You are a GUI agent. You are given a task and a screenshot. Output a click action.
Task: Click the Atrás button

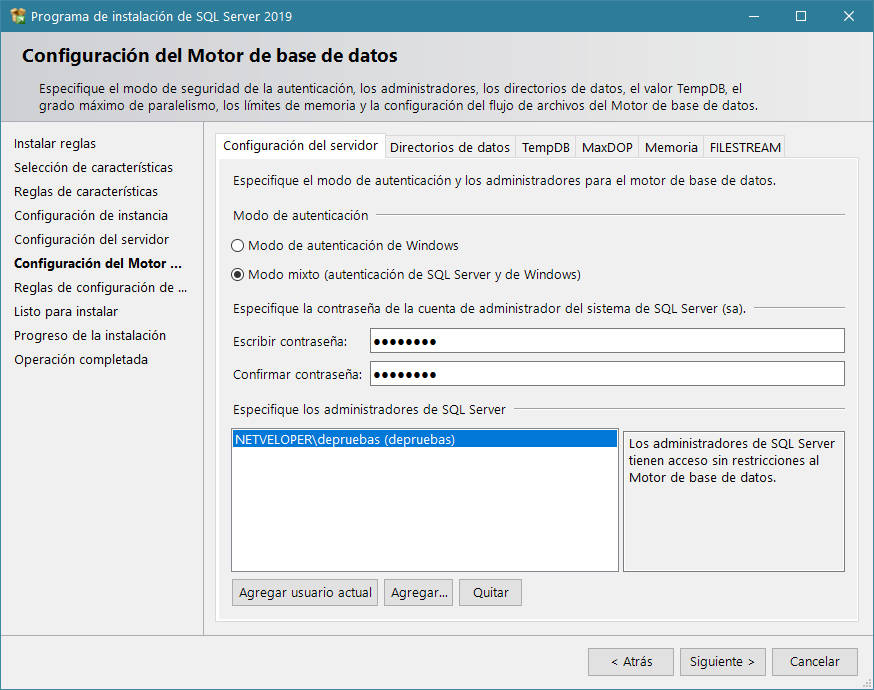630,661
